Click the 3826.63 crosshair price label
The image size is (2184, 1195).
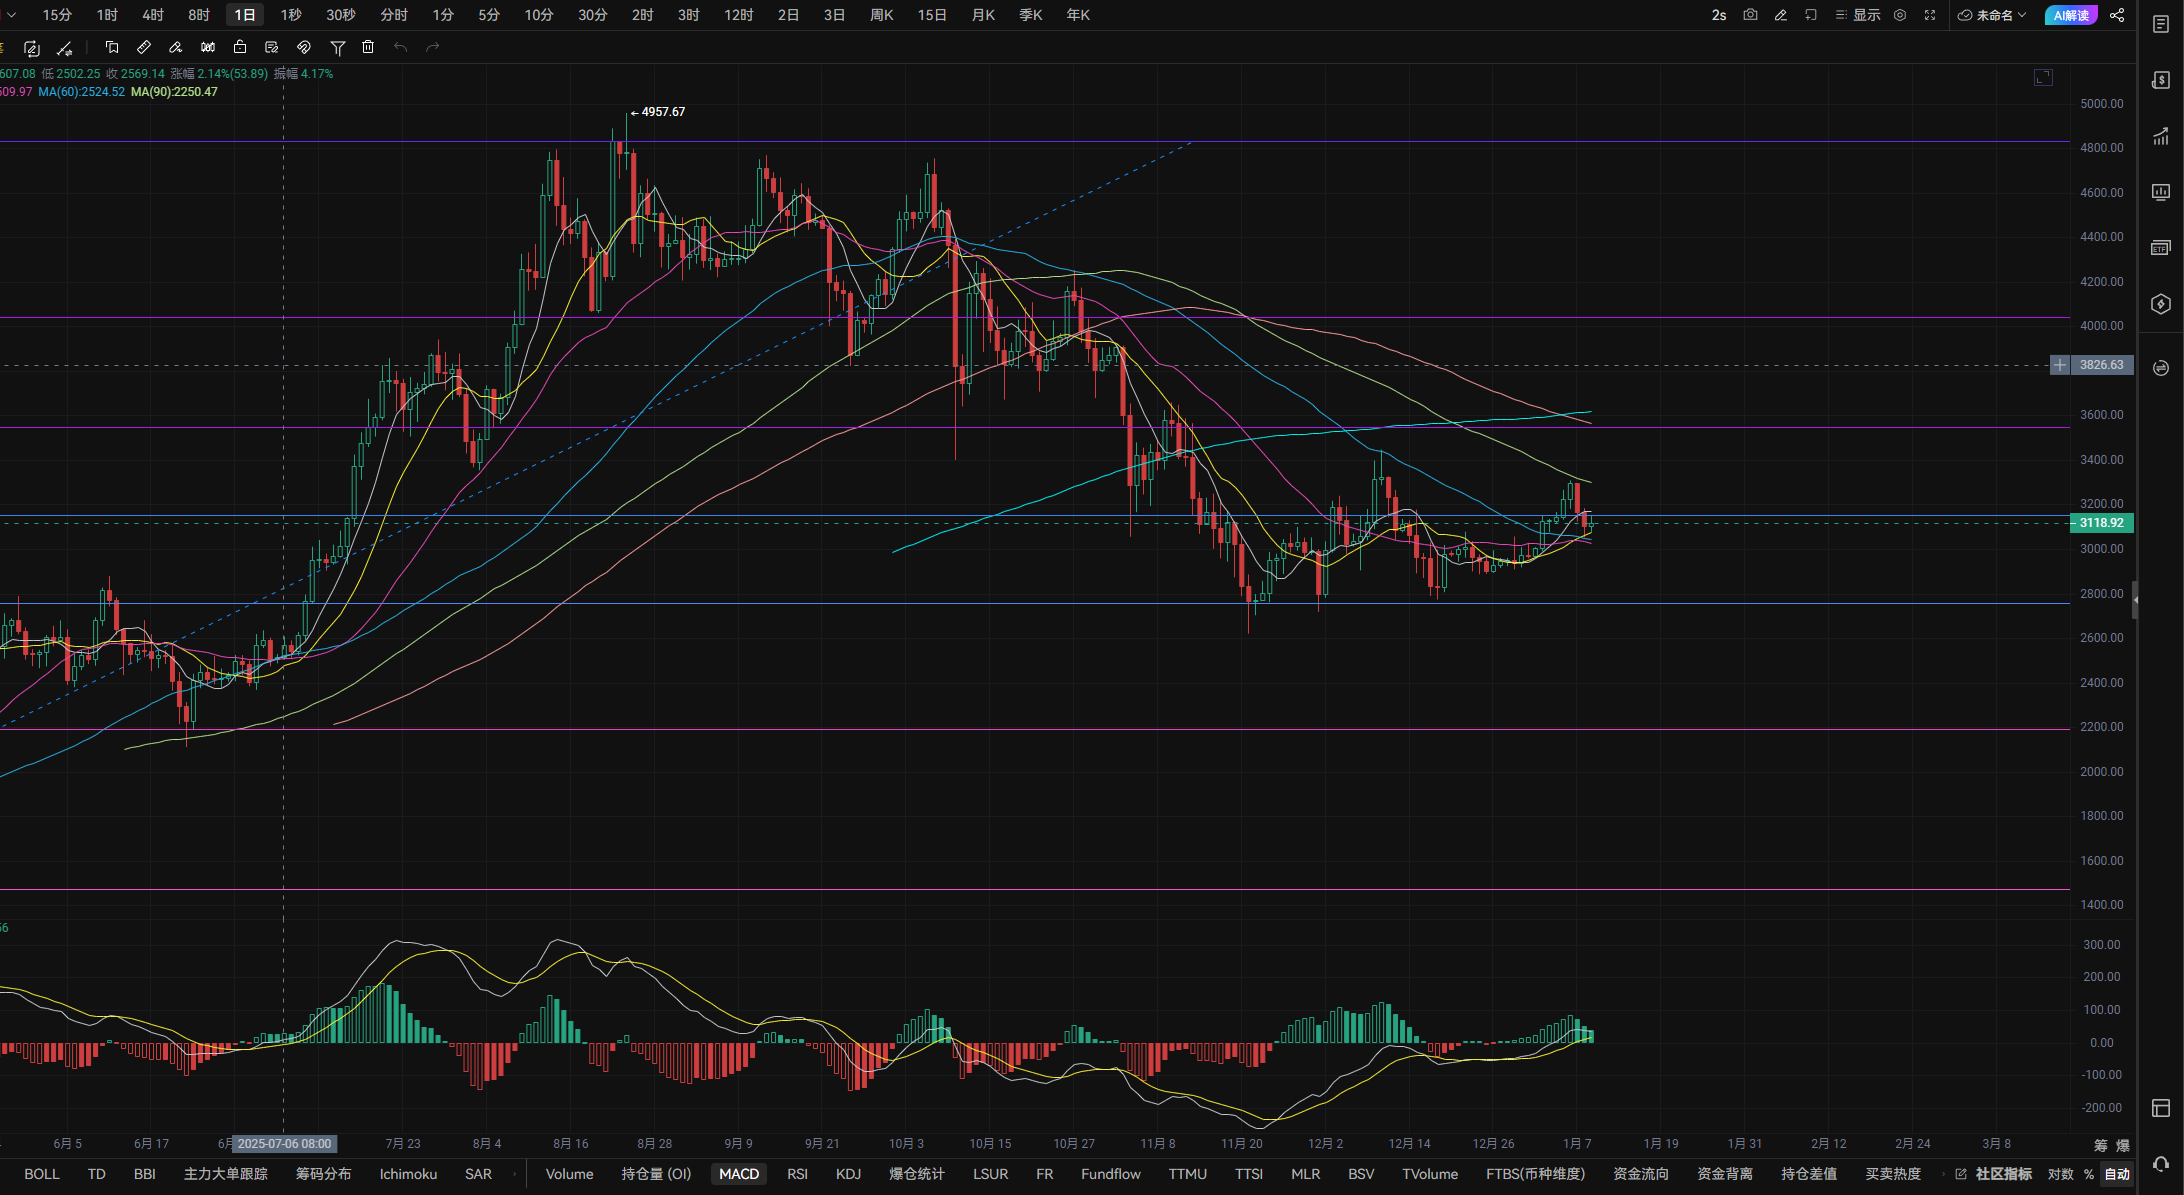pyautogui.click(x=2101, y=365)
